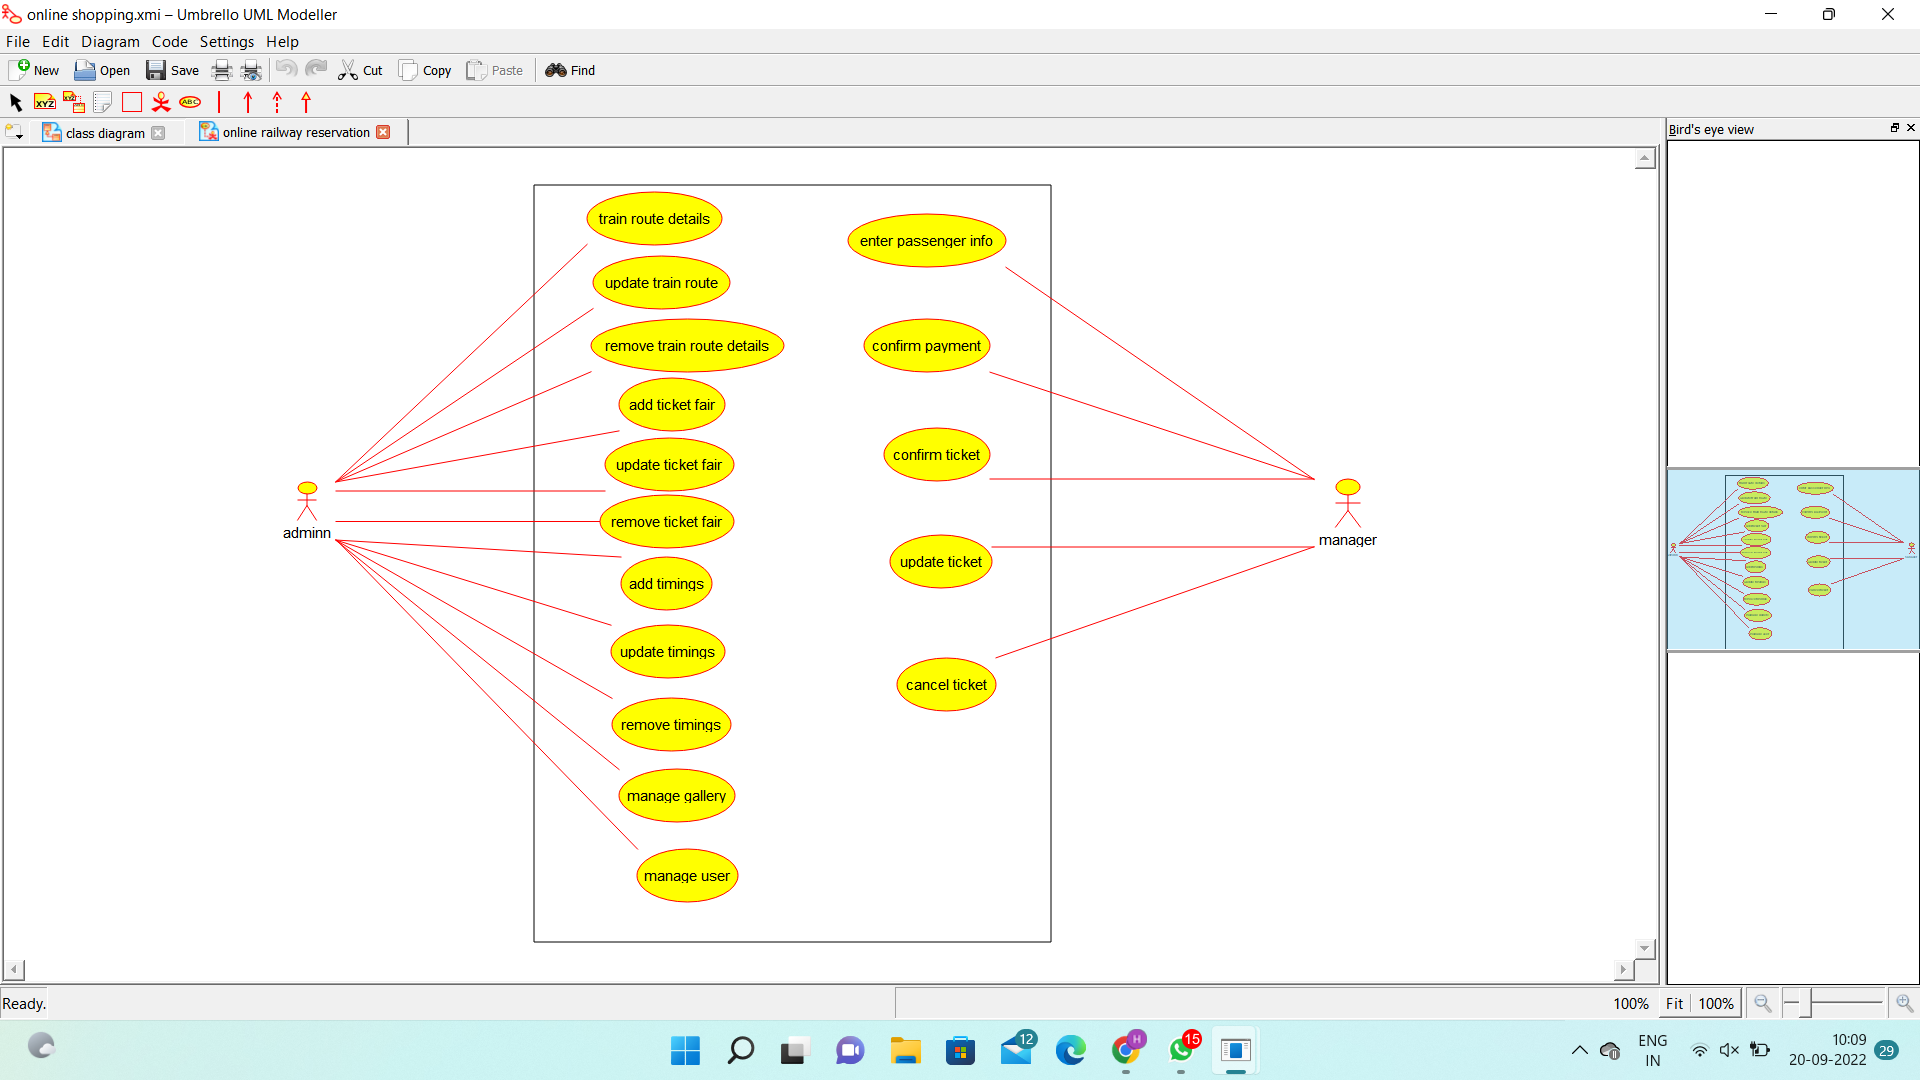Close the online railway reservation tab
Image resolution: width=1920 pixels, height=1080 pixels.
point(383,132)
